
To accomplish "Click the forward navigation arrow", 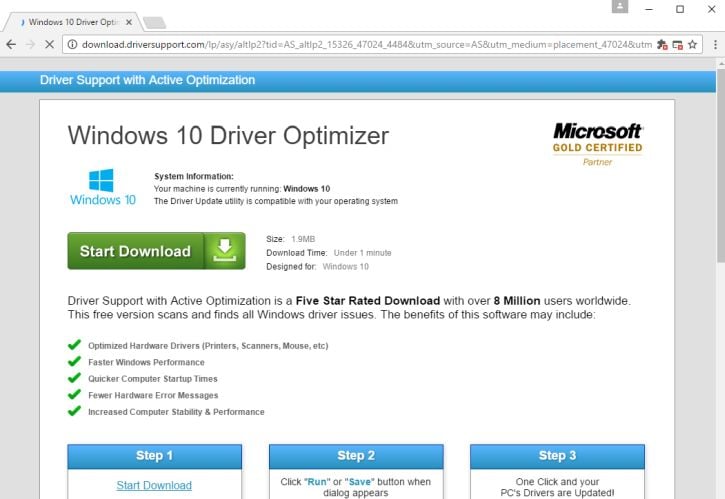I will coord(31,44).
